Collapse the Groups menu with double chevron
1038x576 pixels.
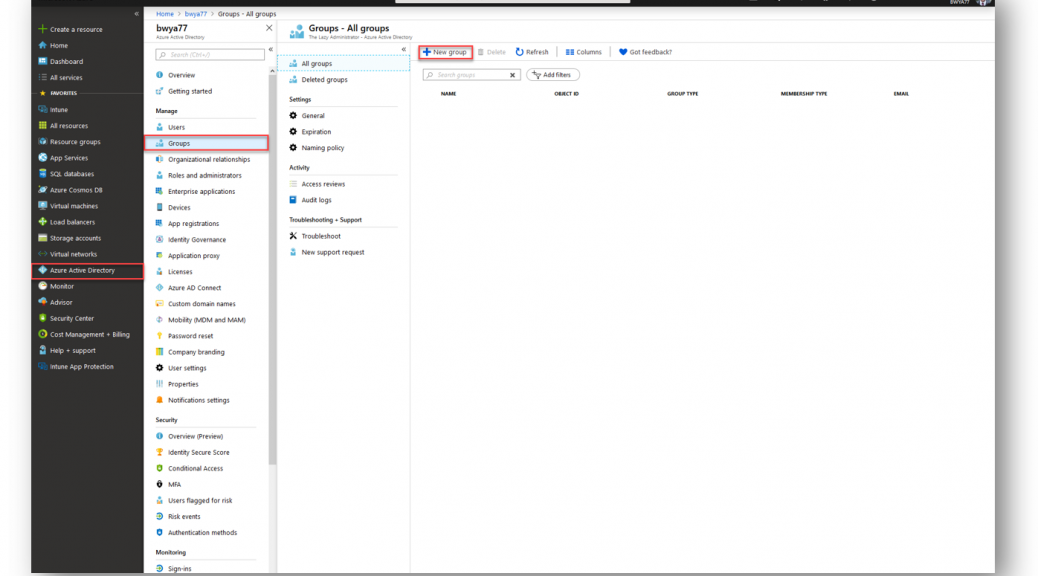coord(404,49)
